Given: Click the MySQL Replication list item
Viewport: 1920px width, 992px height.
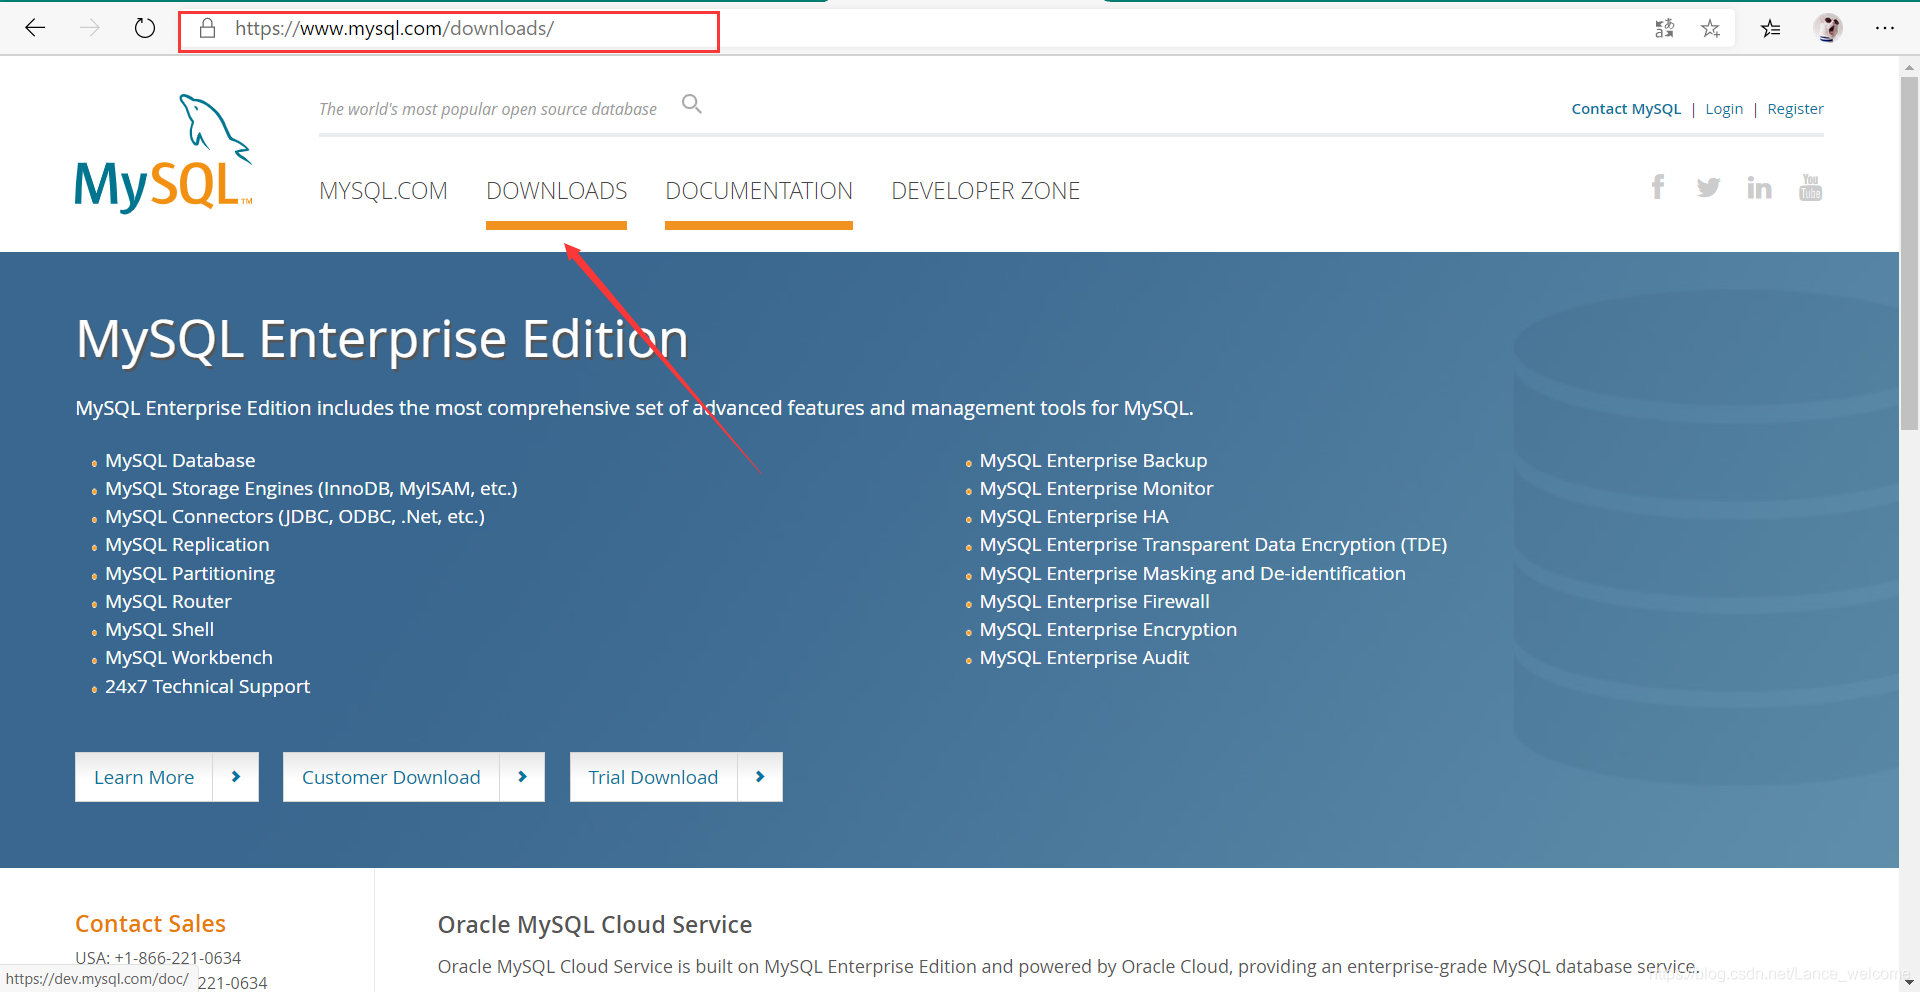Looking at the screenshot, I should click(x=187, y=545).
